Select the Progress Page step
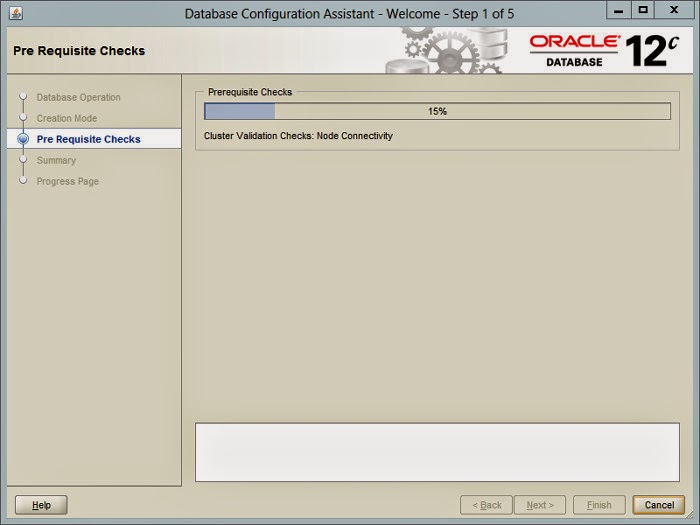This screenshot has width=700, height=525. pyautogui.click(x=67, y=181)
